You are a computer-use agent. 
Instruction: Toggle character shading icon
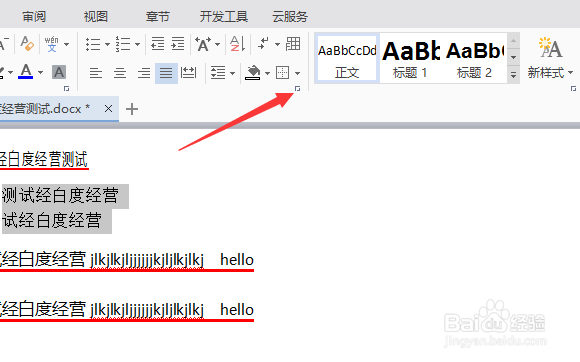pos(59,72)
